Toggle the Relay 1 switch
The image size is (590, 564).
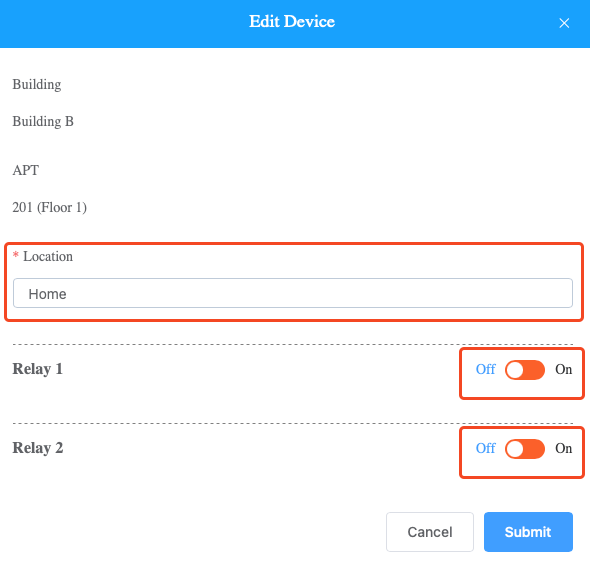(x=525, y=369)
